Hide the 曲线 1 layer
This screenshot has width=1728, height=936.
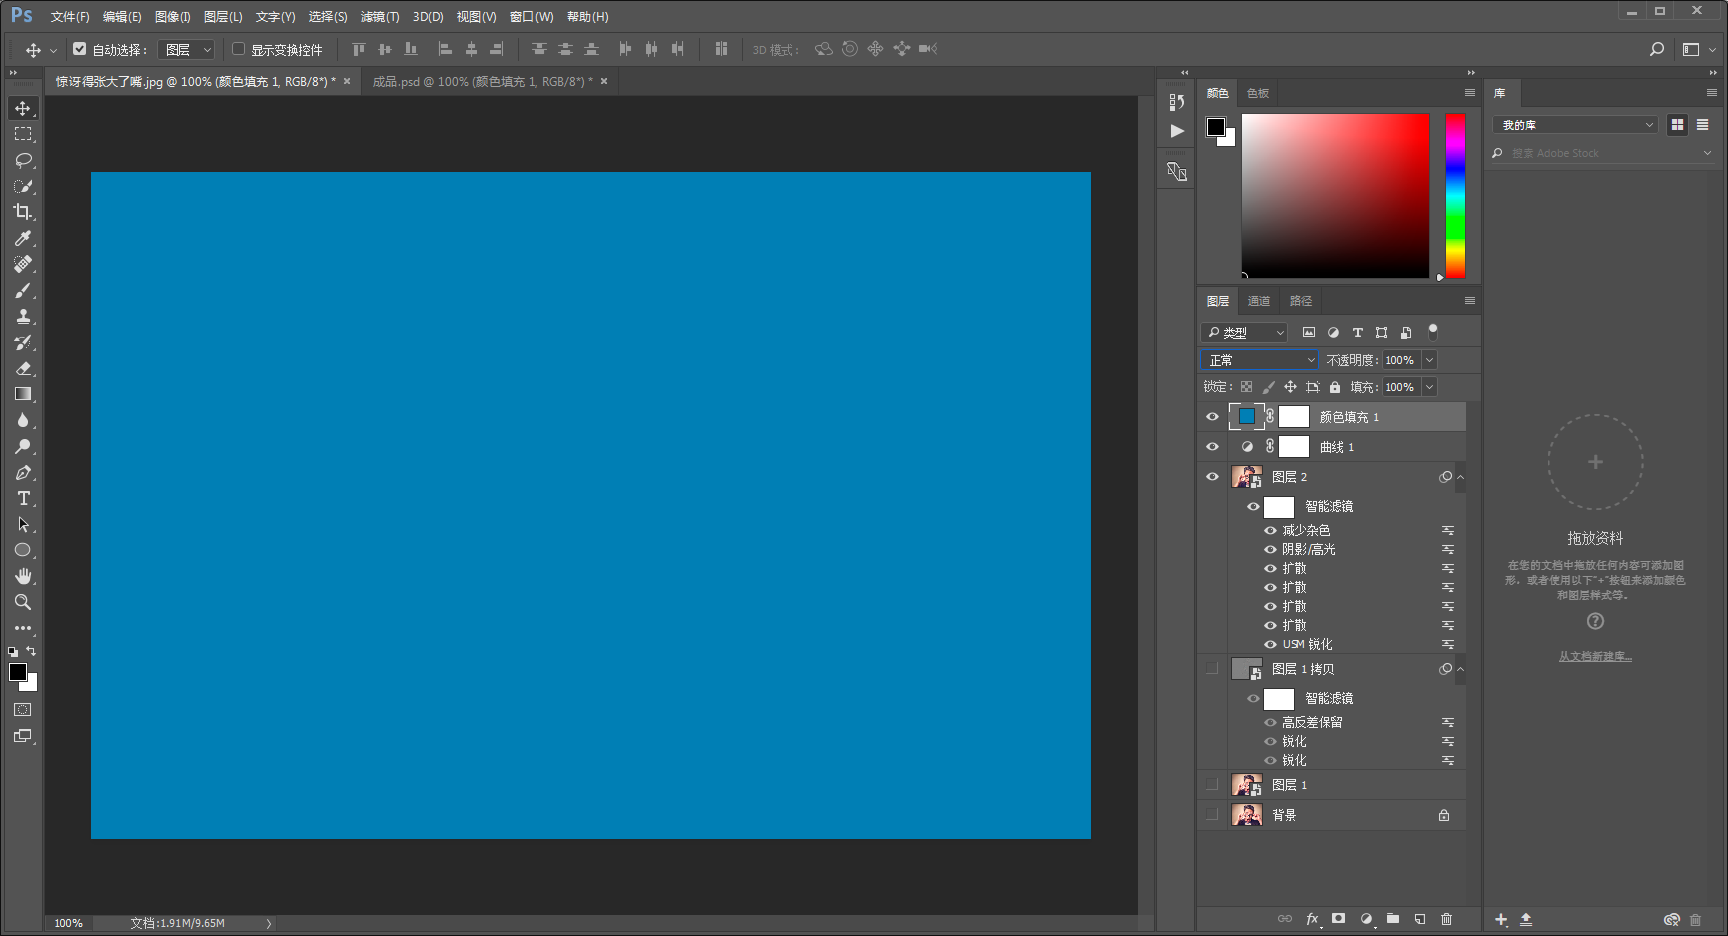[1212, 447]
